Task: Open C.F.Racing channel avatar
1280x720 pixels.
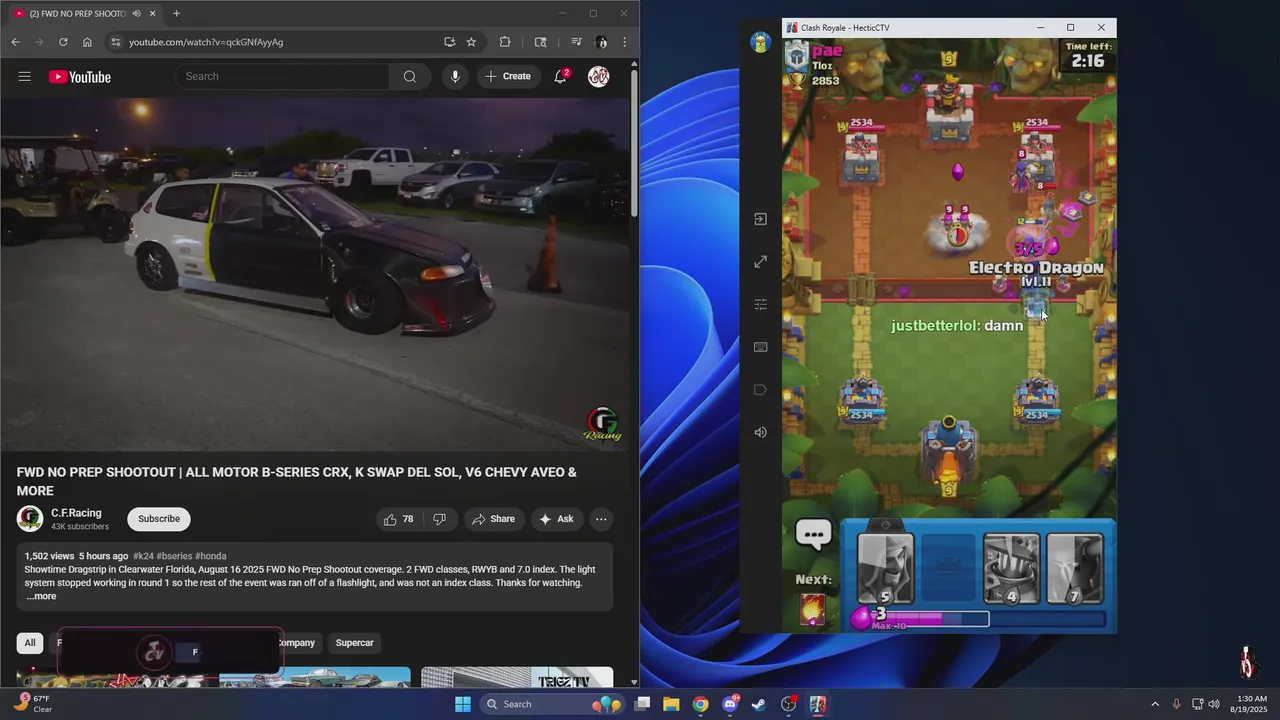Action: [x=30, y=518]
